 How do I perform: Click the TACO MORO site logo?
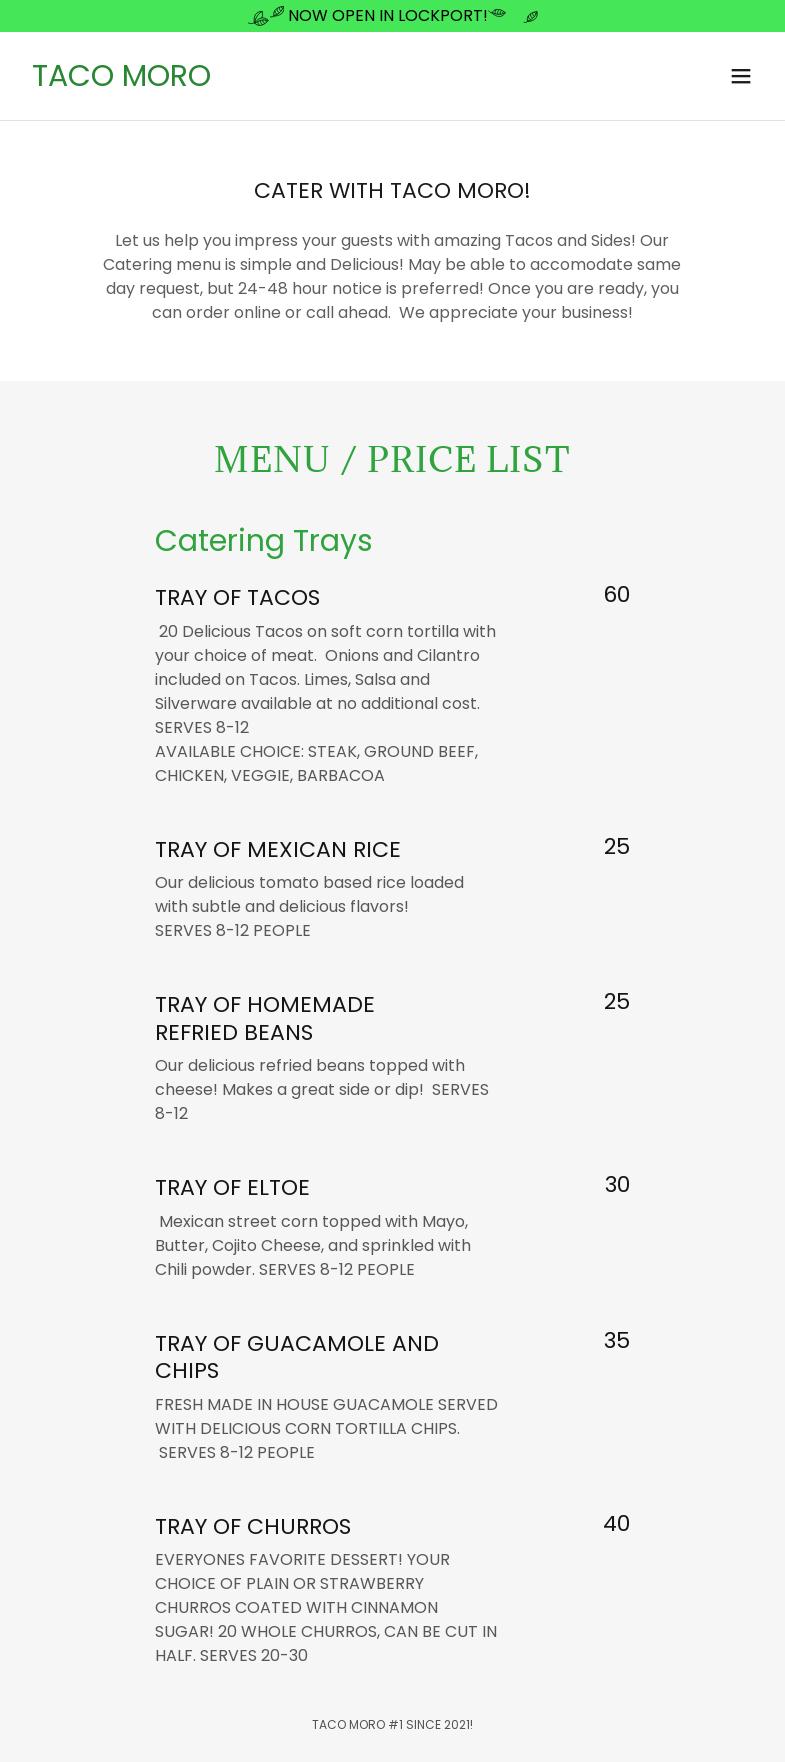coord(121,76)
